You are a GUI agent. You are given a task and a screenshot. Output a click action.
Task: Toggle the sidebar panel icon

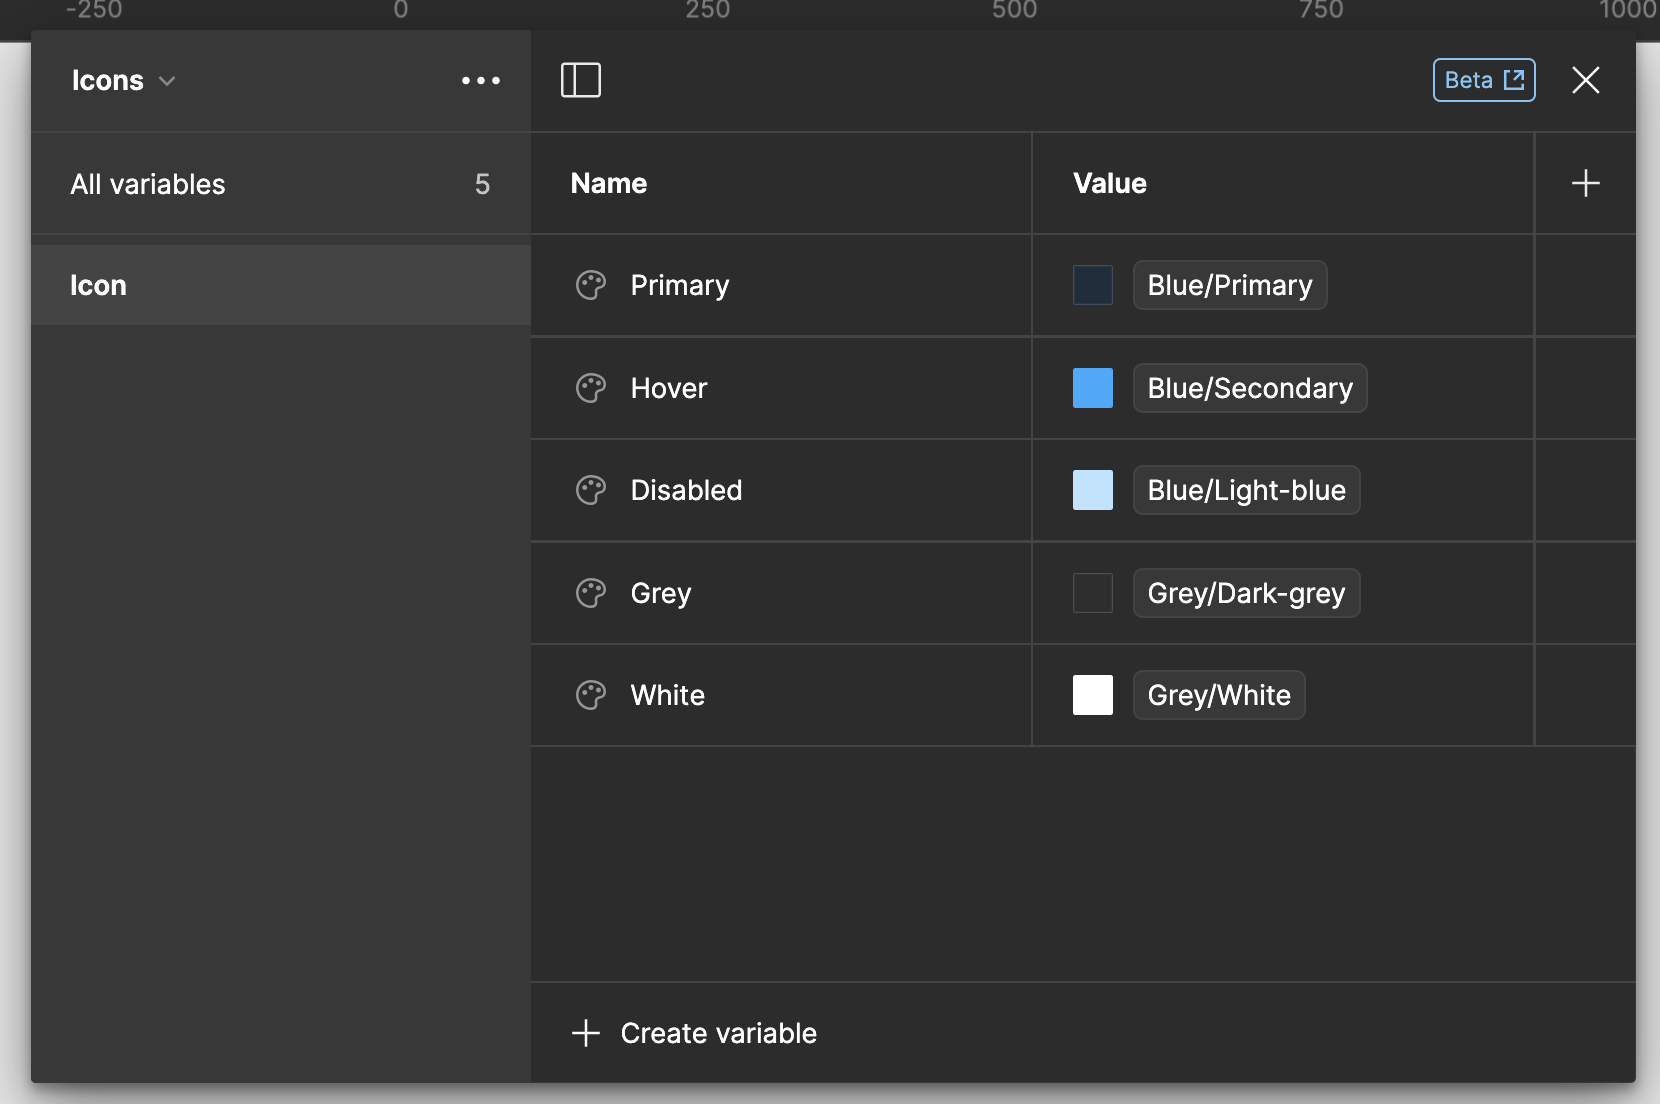click(581, 80)
